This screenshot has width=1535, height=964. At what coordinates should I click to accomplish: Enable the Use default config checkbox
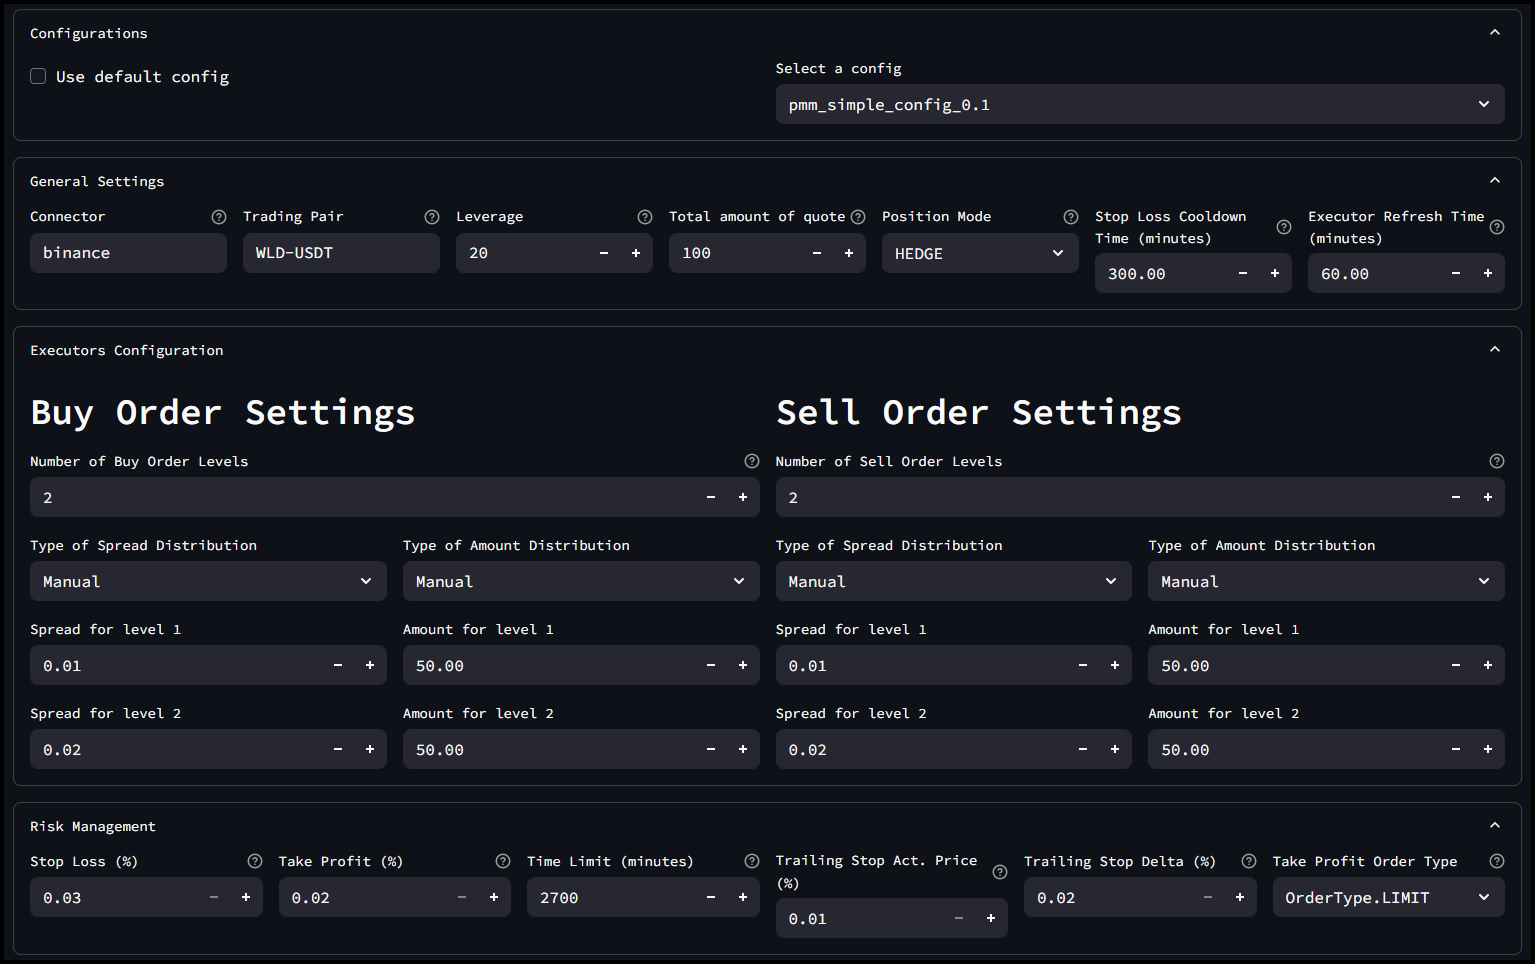pos(38,76)
